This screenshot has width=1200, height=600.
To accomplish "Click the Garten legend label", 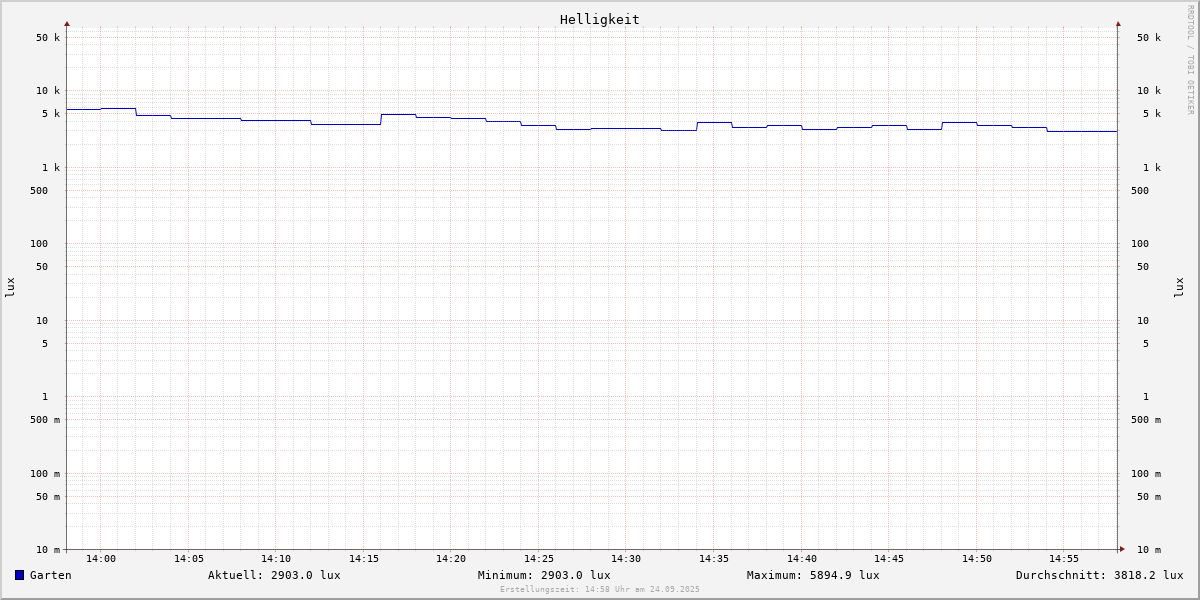I will pyautogui.click(x=50, y=575).
